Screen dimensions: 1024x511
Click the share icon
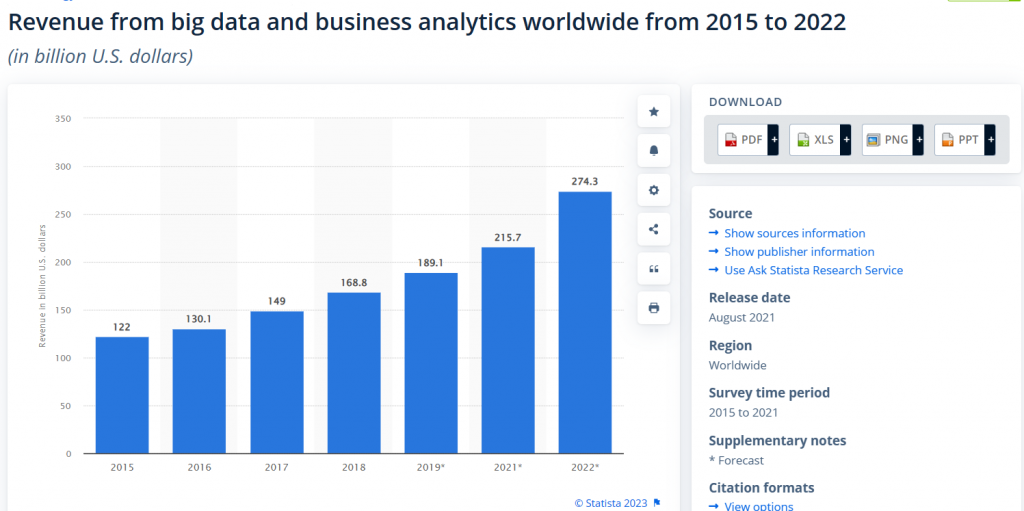pyautogui.click(x=654, y=229)
